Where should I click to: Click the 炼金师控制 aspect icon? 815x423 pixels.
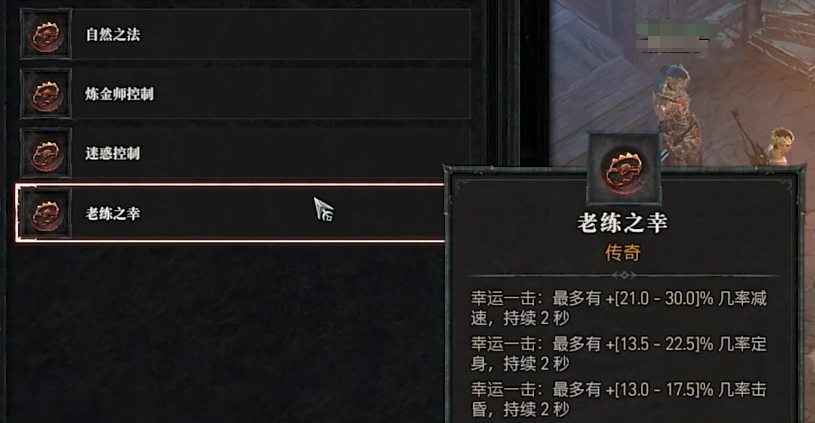[x=46, y=94]
